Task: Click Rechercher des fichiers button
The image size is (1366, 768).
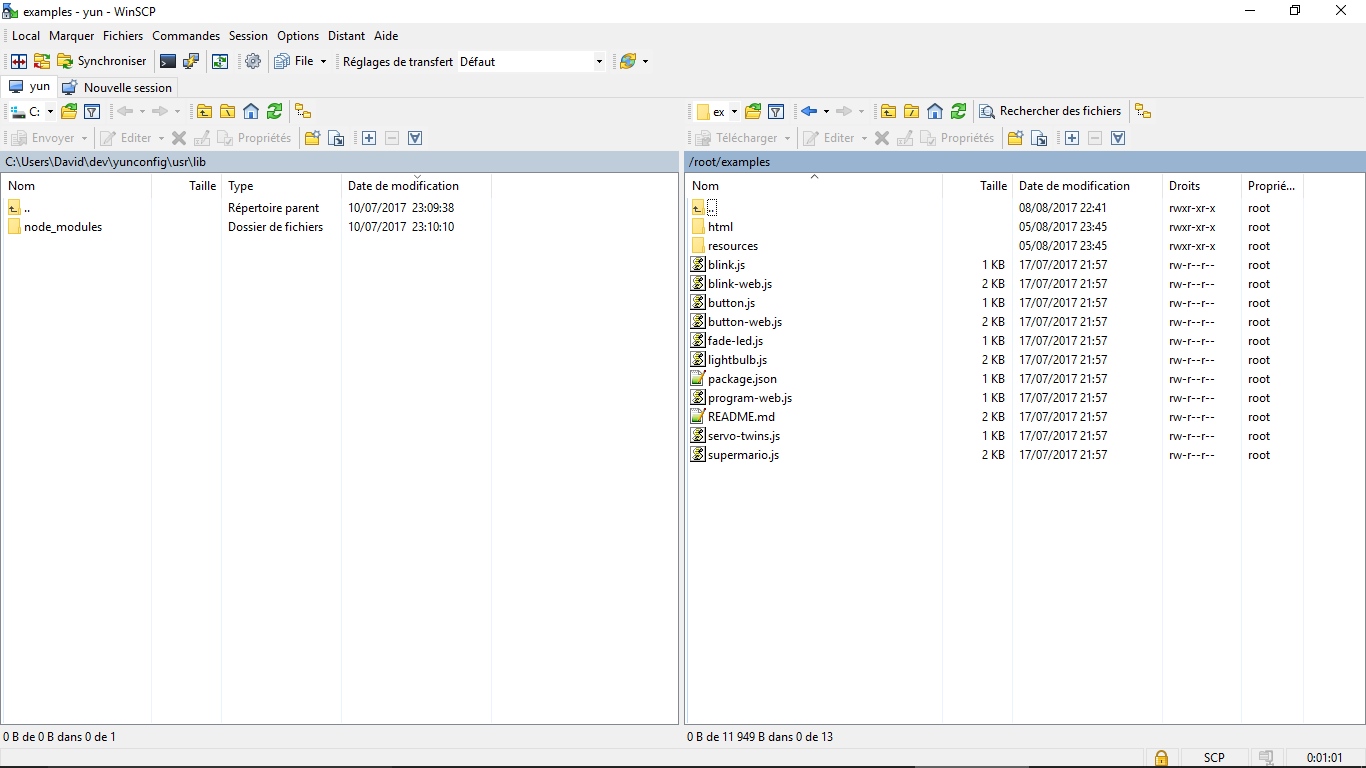Action: (x=1050, y=111)
